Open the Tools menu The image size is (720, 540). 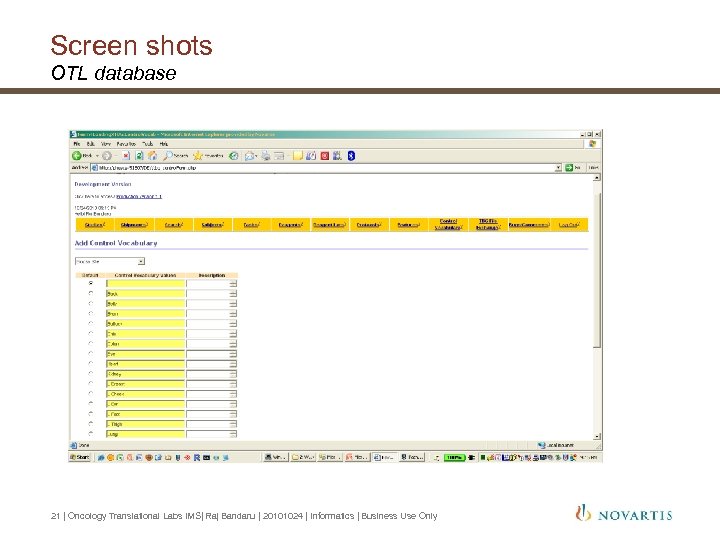pyautogui.click(x=147, y=144)
